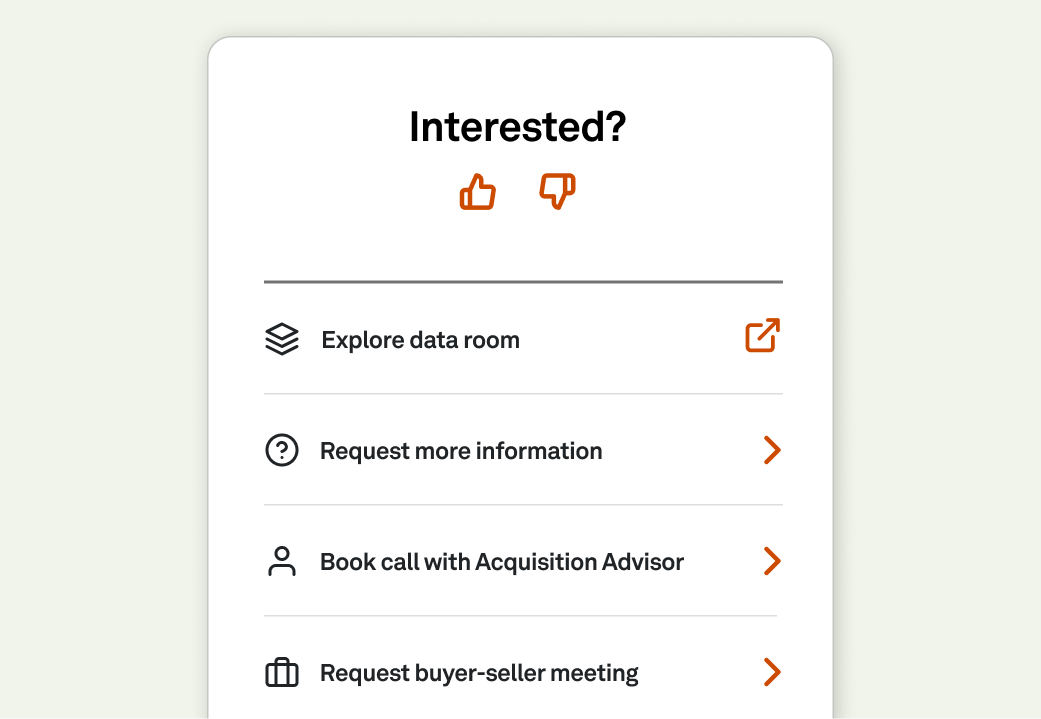This screenshot has width=1041, height=719.
Task: Click the briefcase icon for buyer-seller meeting
Action: coord(282,672)
